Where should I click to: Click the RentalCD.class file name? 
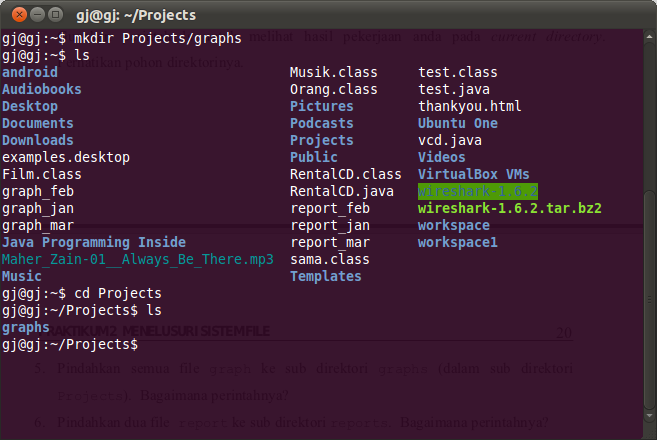(x=346, y=174)
